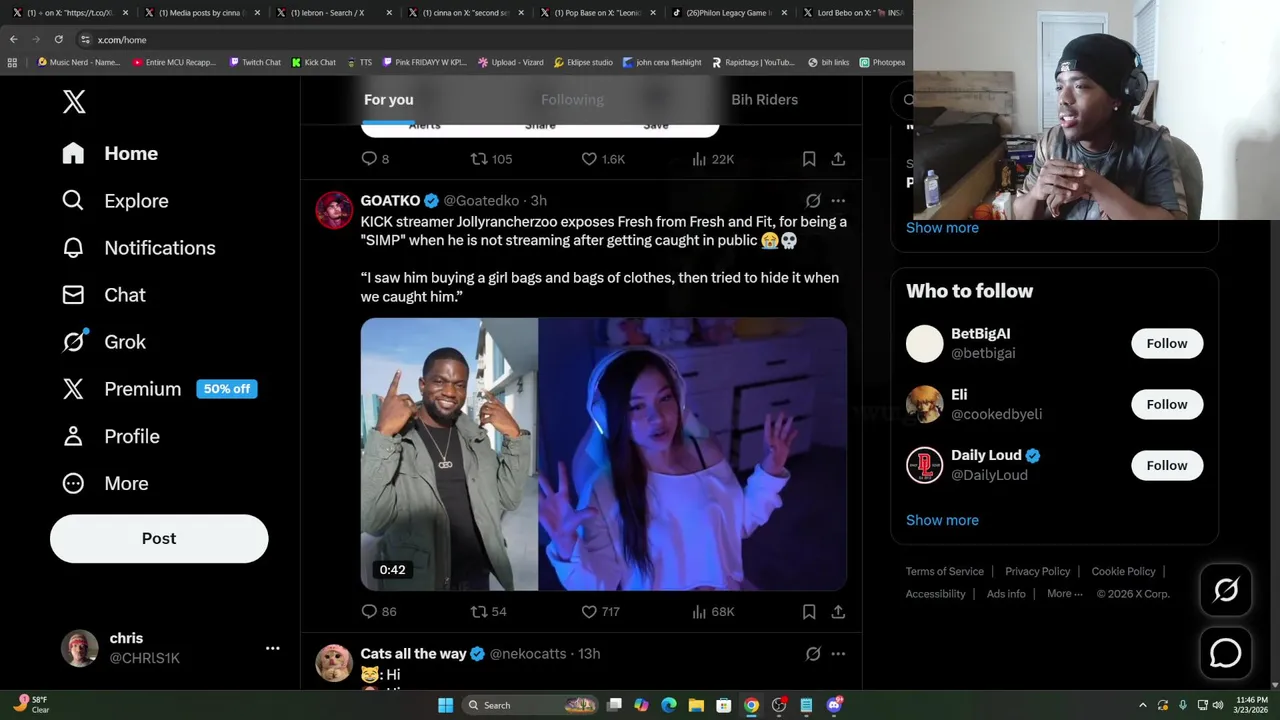This screenshot has height=720, width=1280.
Task: Open the floating Grok button
Action: pyautogui.click(x=1225, y=590)
